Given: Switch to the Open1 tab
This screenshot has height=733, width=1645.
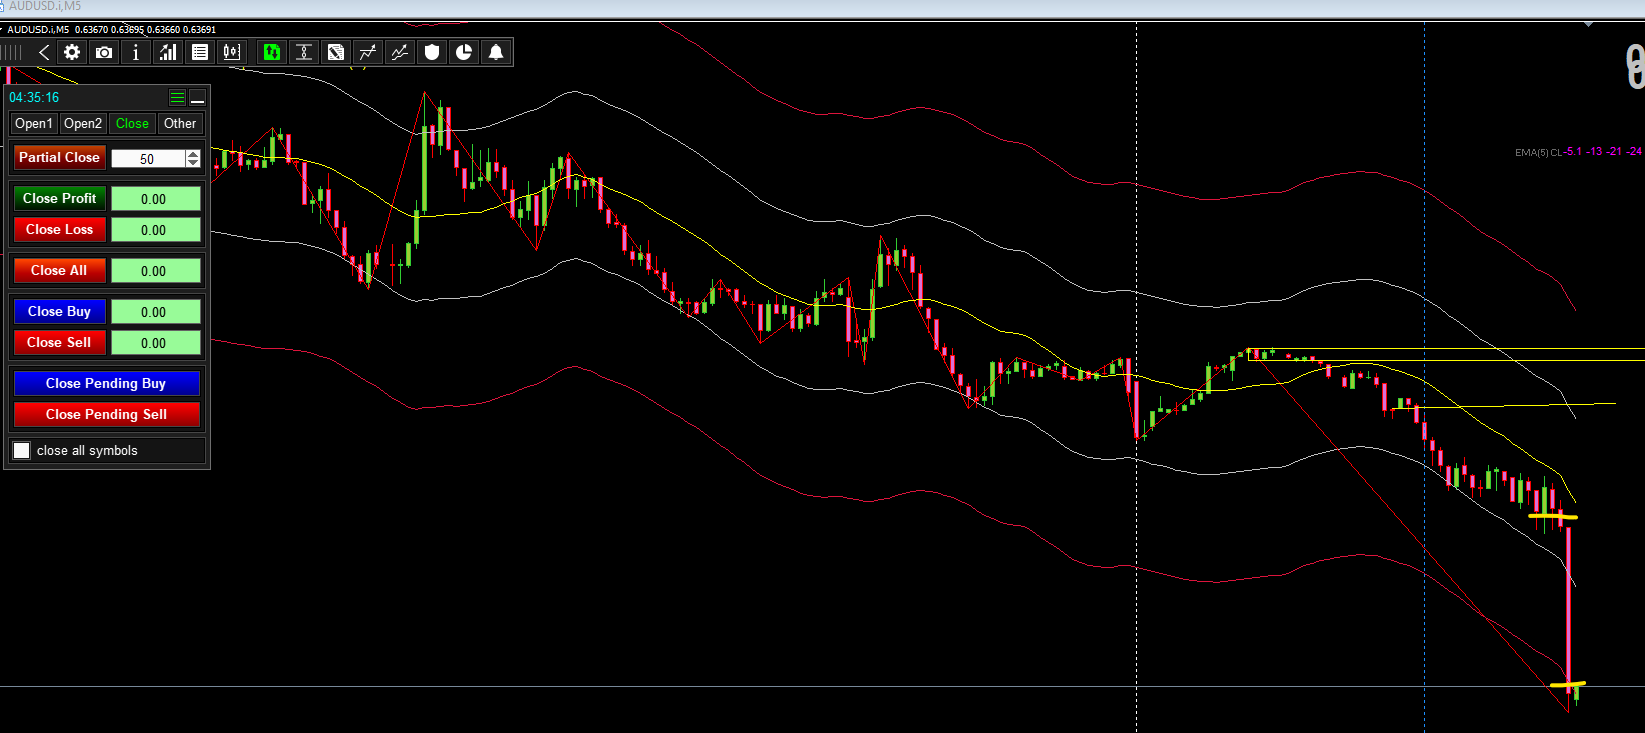Looking at the screenshot, I should [x=33, y=123].
